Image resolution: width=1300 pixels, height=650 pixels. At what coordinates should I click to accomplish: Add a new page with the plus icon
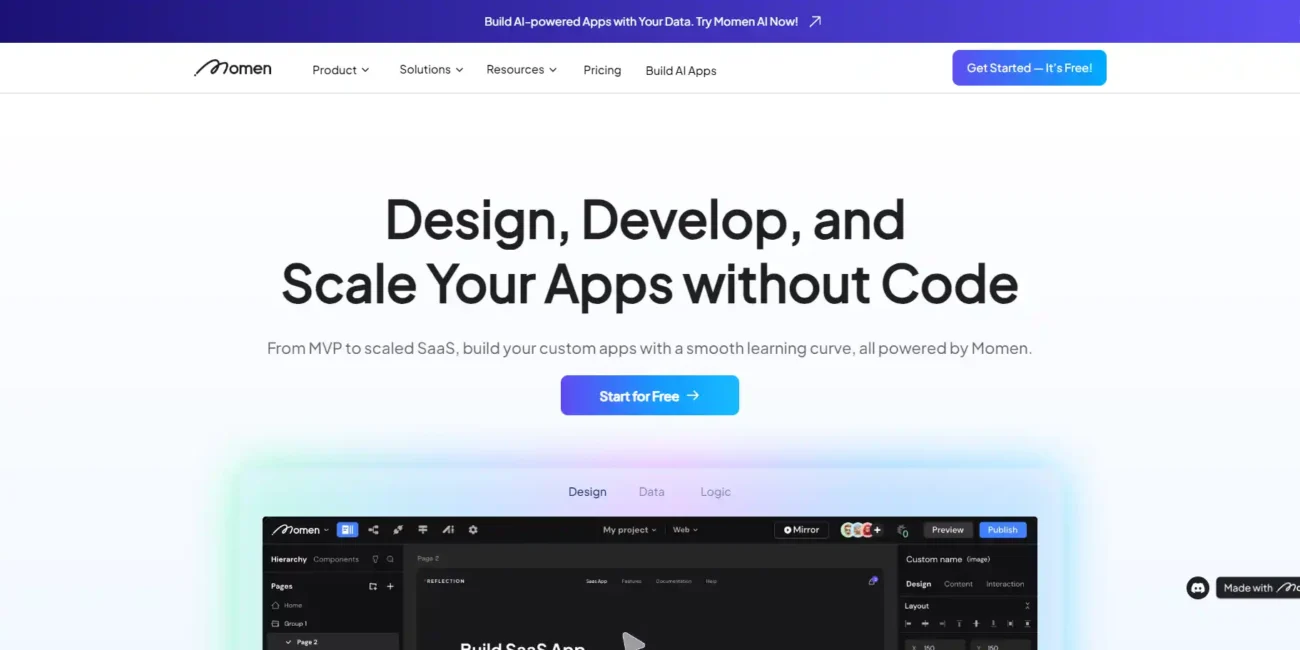(x=390, y=586)
